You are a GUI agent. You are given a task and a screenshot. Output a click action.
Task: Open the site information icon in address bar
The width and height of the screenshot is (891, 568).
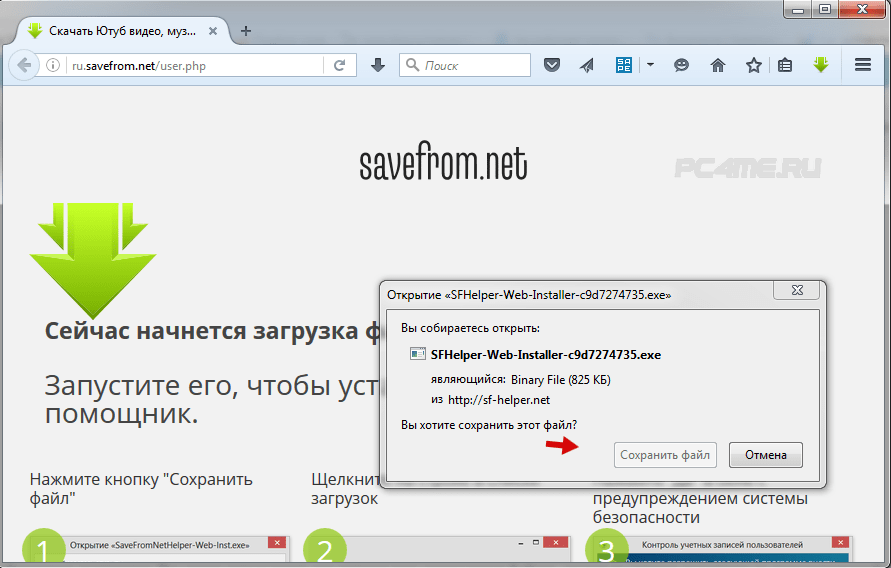point(54,65)
